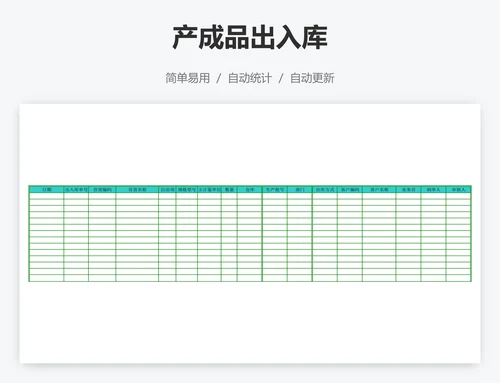Select the 日期 column header cell

(x=46, y=190)
